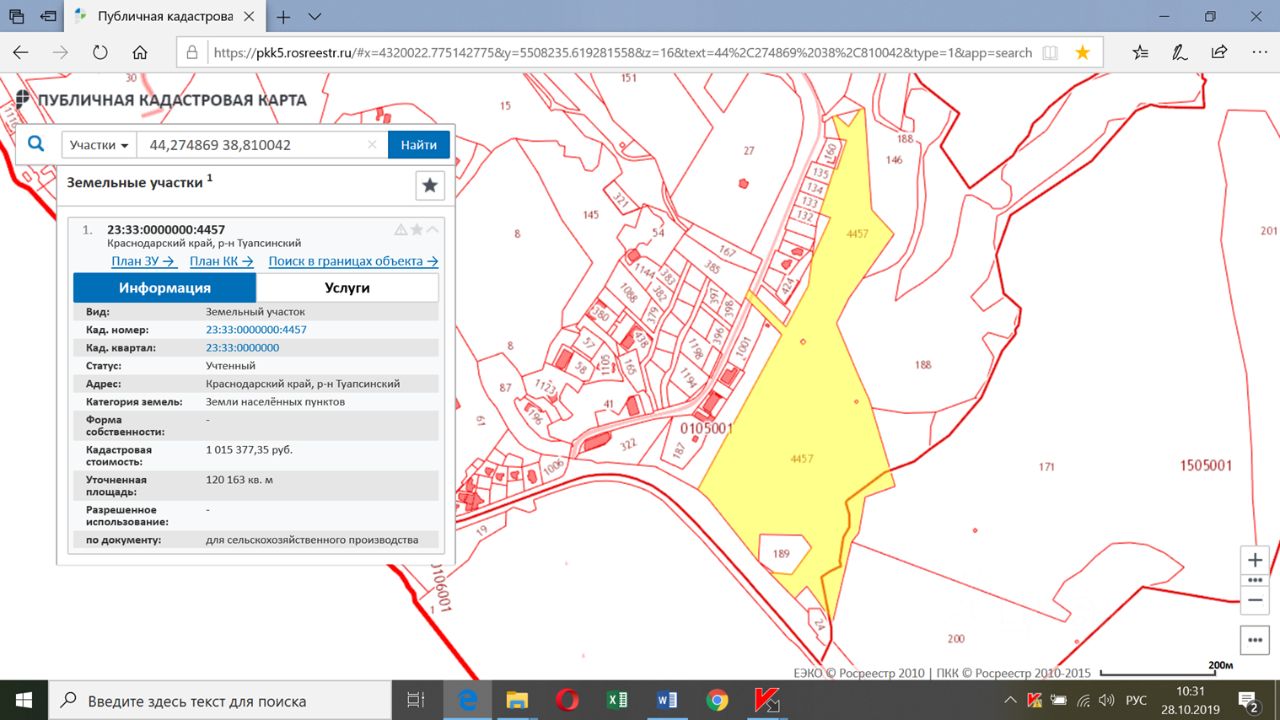Click the favorites star button in results header

430,185
